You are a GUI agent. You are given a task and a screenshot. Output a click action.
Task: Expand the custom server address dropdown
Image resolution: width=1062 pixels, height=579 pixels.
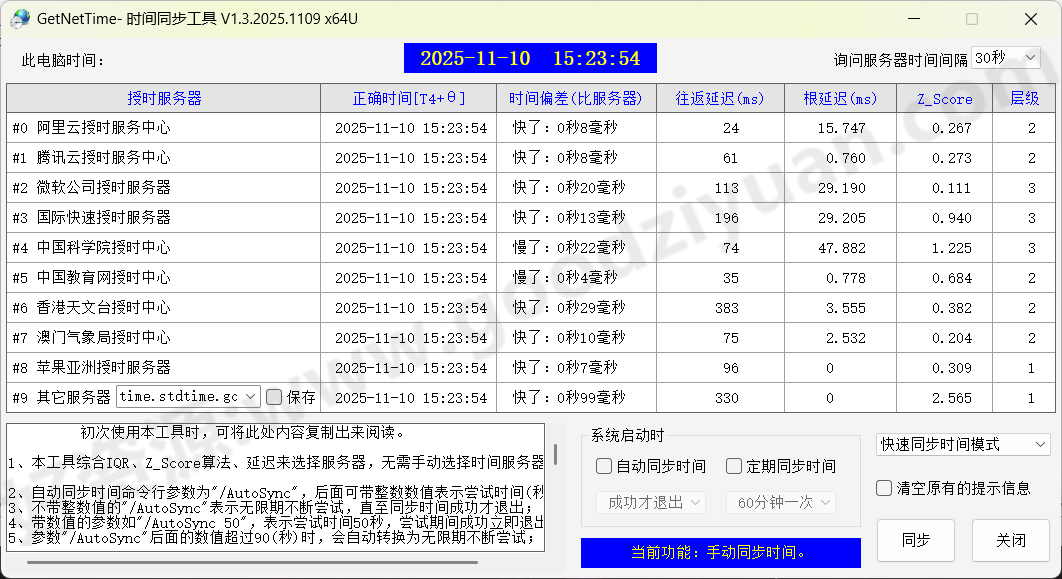(249, 396)
